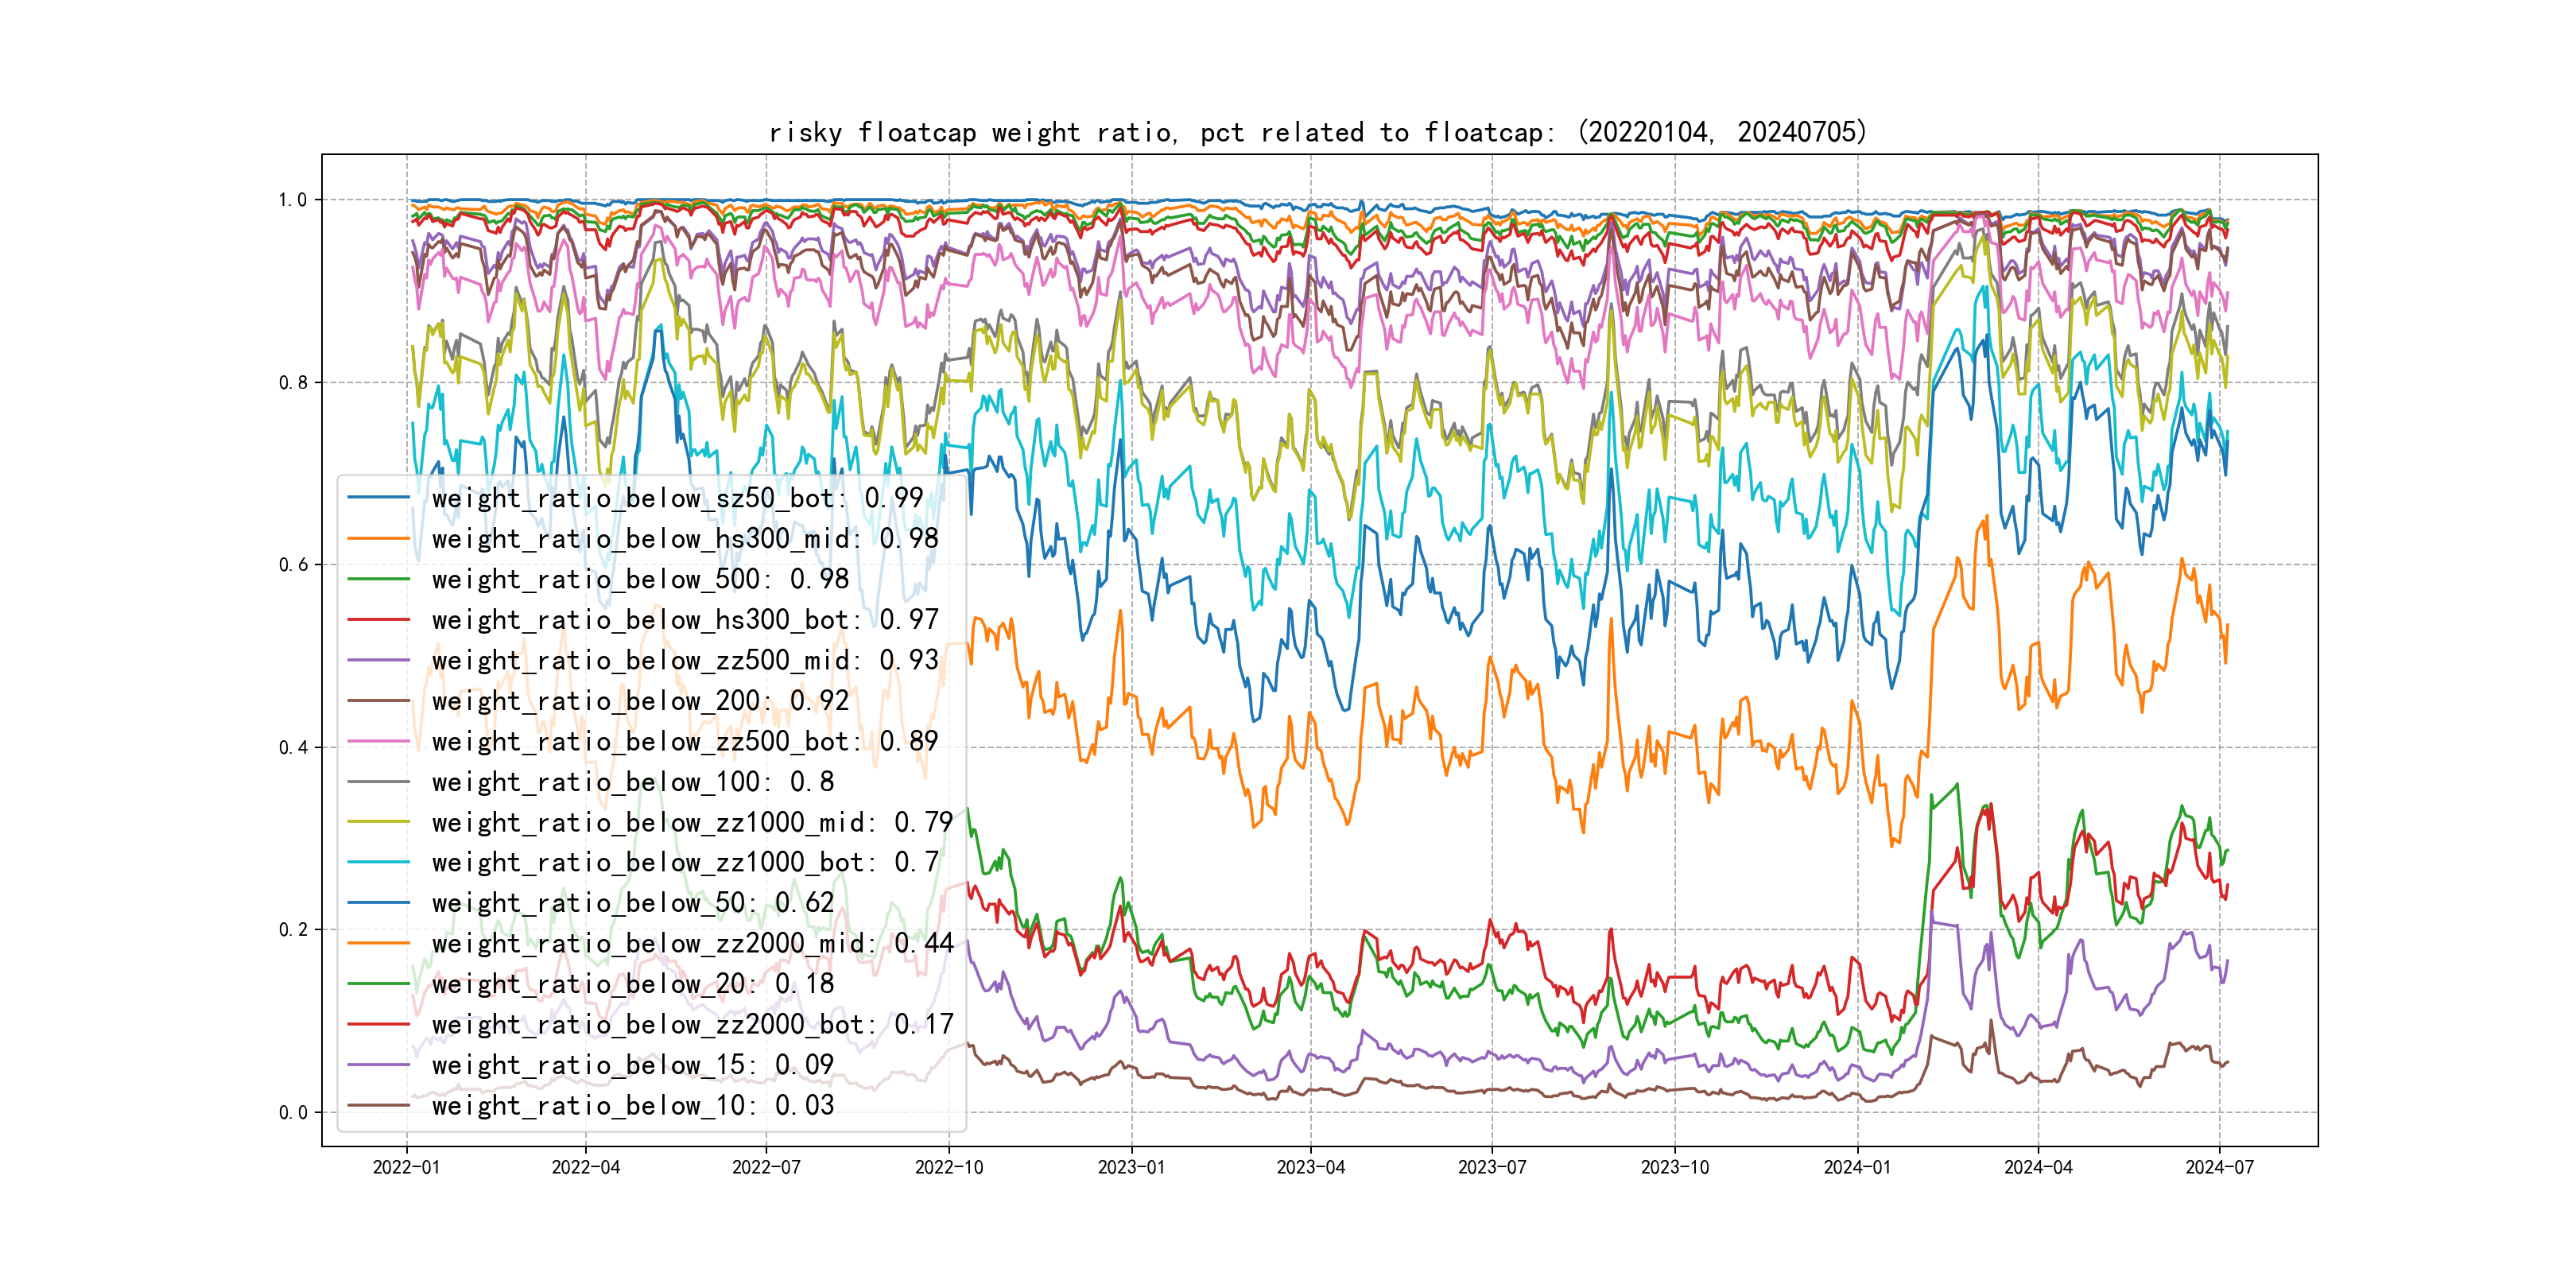
Task: Click the red hs300_bot legend line swatch
Action: 379,620
